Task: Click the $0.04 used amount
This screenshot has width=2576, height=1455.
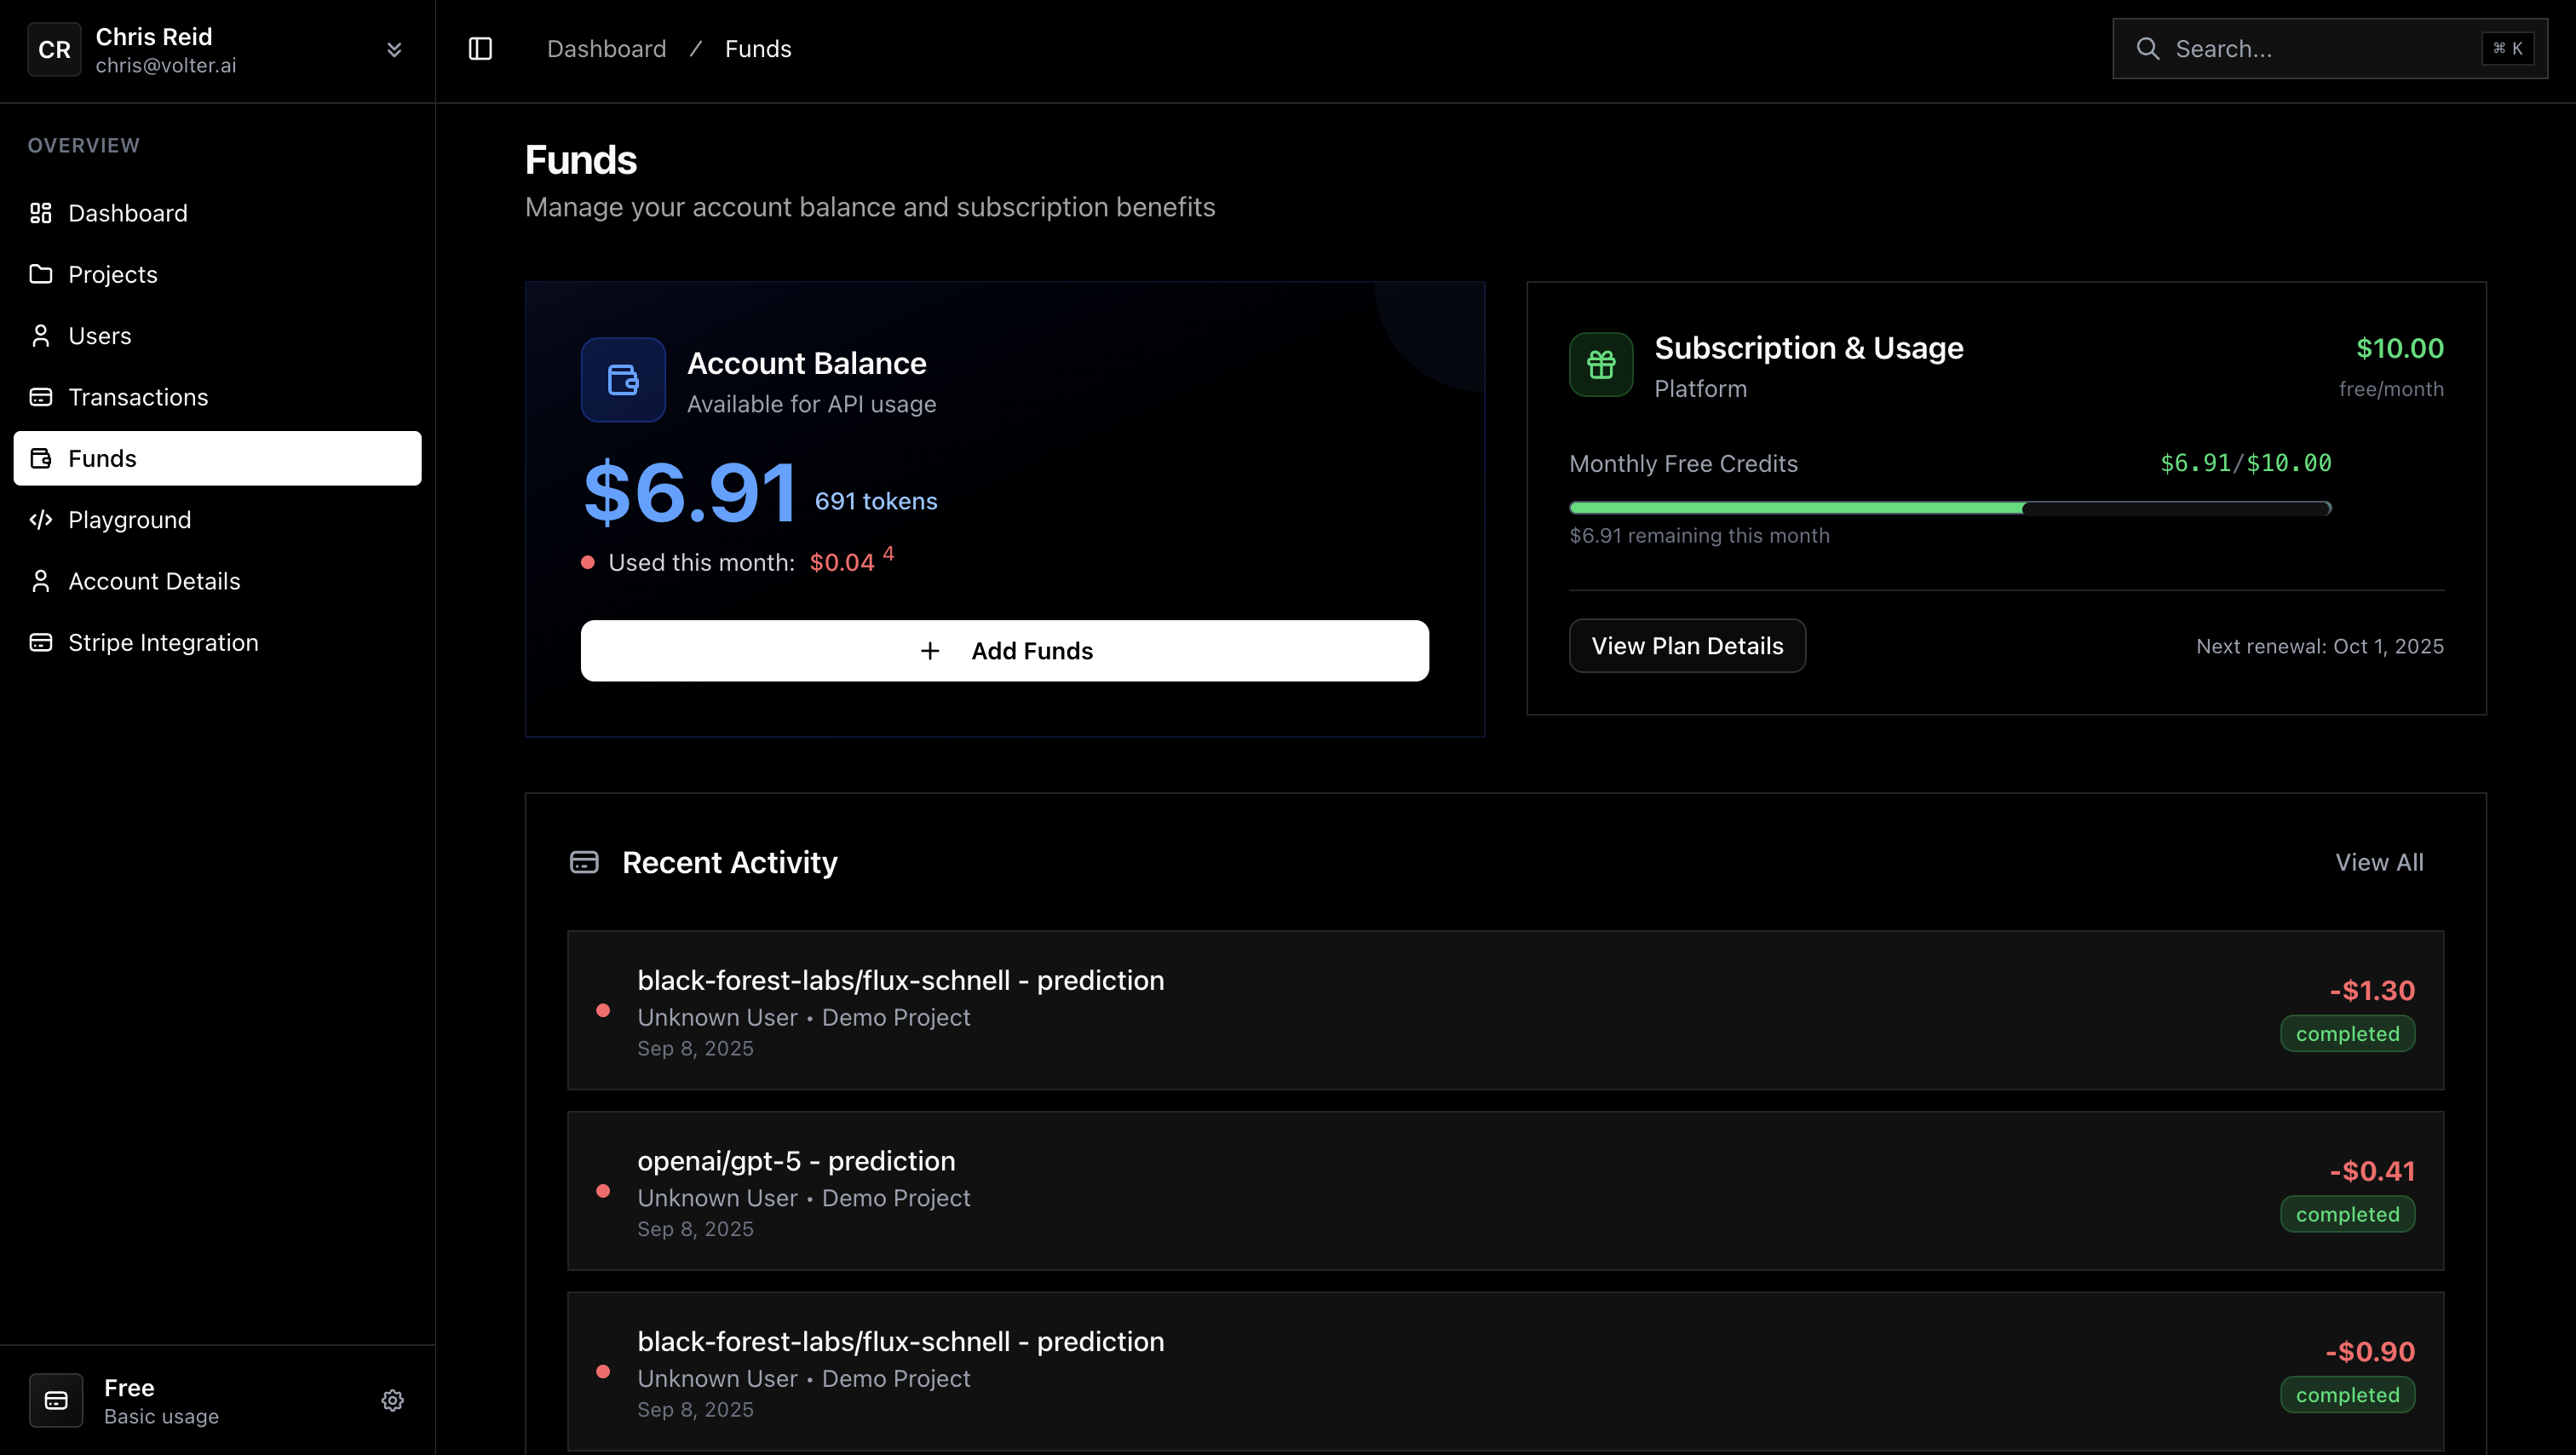Action: pyautogui.click(x=842, y=563)
